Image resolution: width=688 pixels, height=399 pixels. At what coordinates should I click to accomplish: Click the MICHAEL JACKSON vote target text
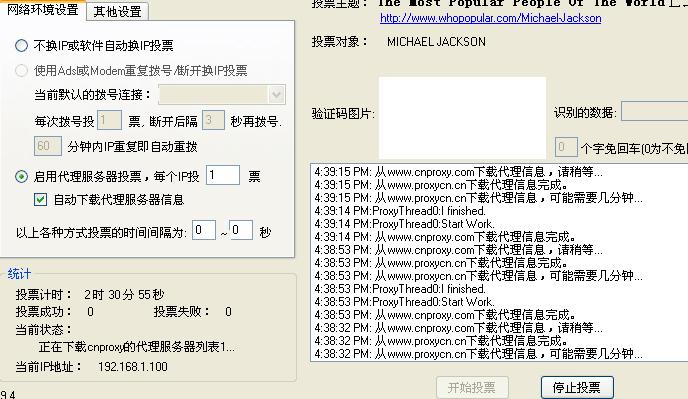[x=436, y=42]
